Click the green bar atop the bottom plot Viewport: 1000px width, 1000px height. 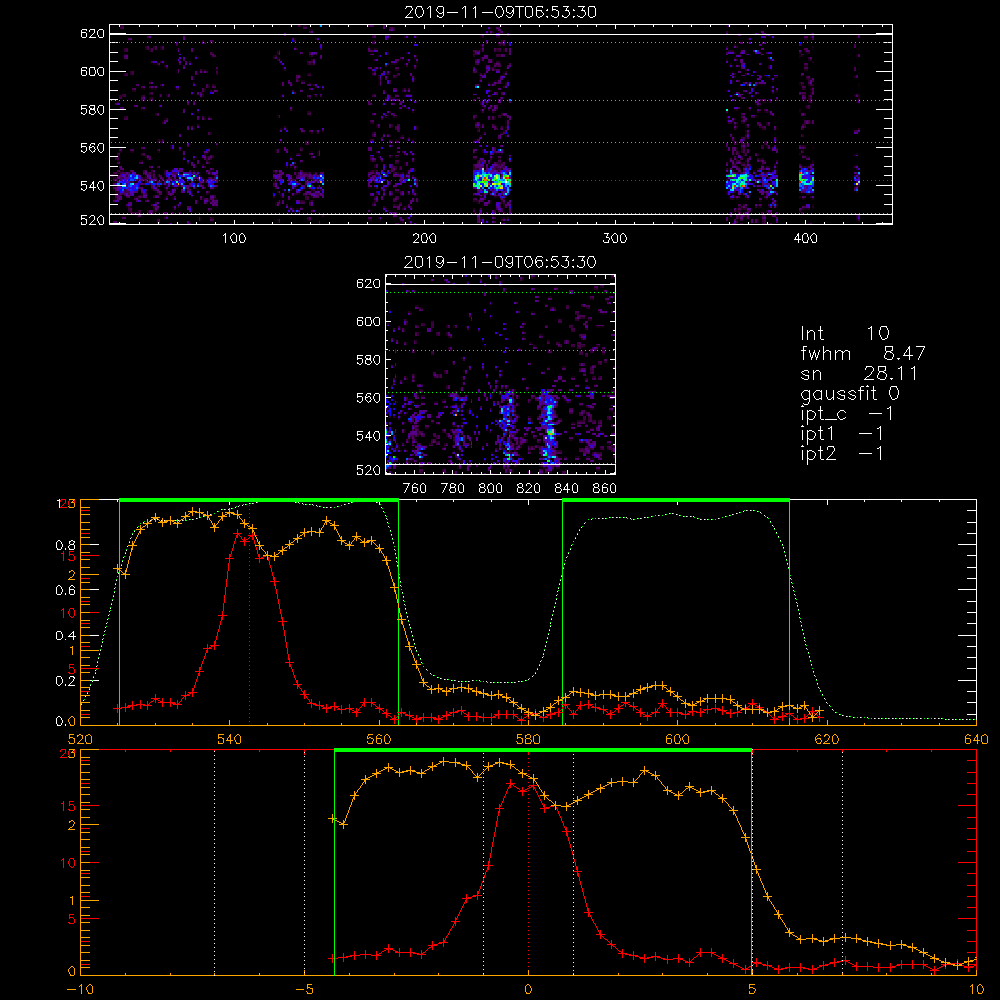[543, 750]
